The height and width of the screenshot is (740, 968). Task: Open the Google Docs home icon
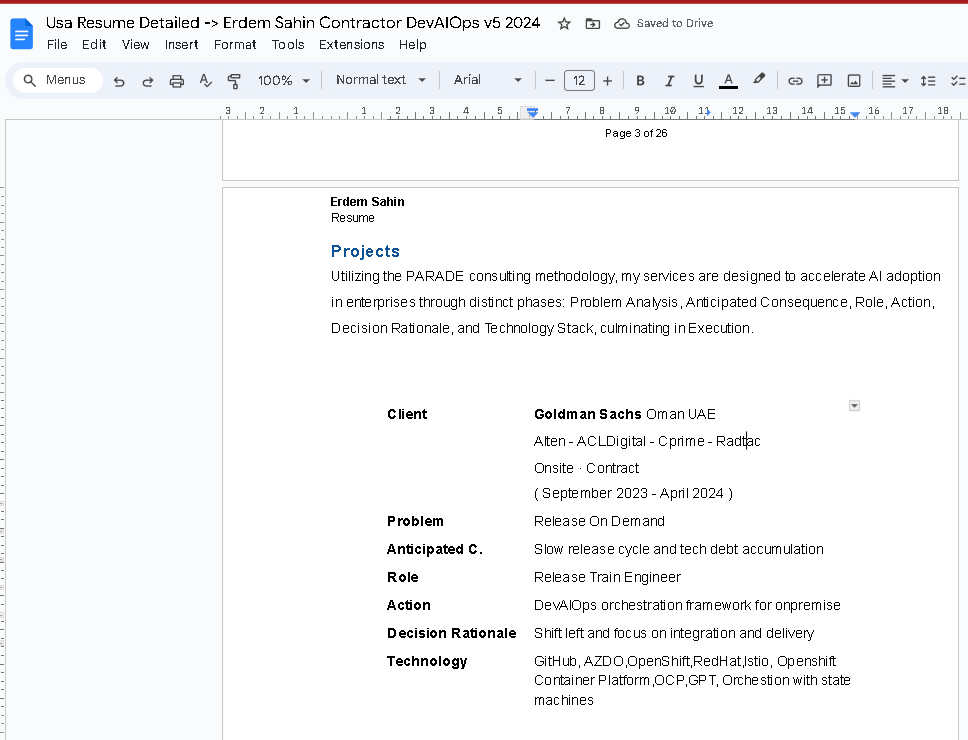click(x=22, y=33)
